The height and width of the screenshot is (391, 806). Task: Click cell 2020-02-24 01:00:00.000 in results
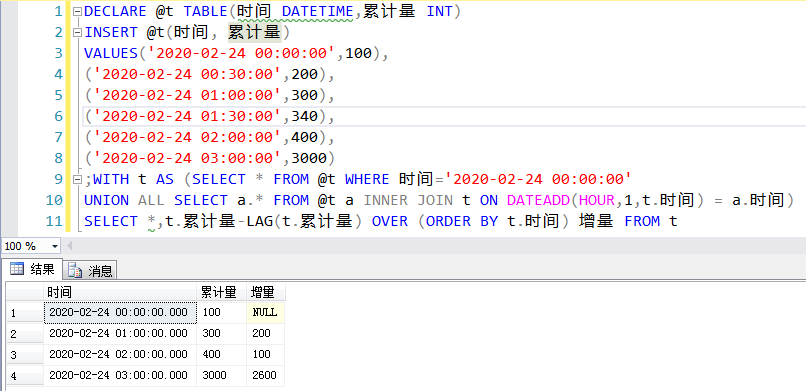click(x=120, y=333)
